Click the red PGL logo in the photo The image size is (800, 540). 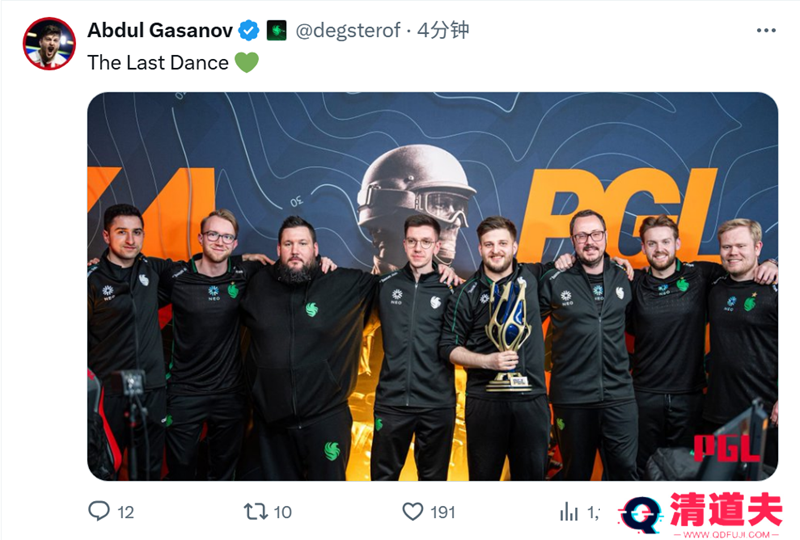727,449
